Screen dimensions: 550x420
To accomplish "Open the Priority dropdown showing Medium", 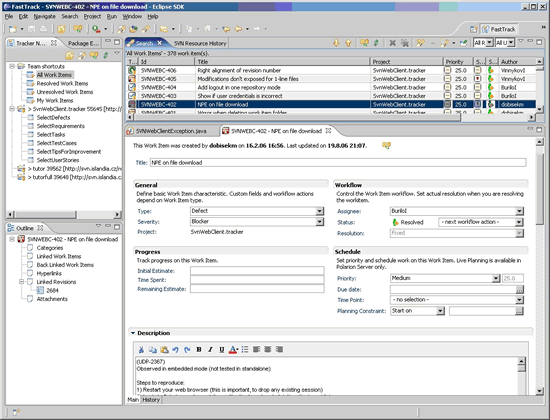I will (x=496, y=279).
